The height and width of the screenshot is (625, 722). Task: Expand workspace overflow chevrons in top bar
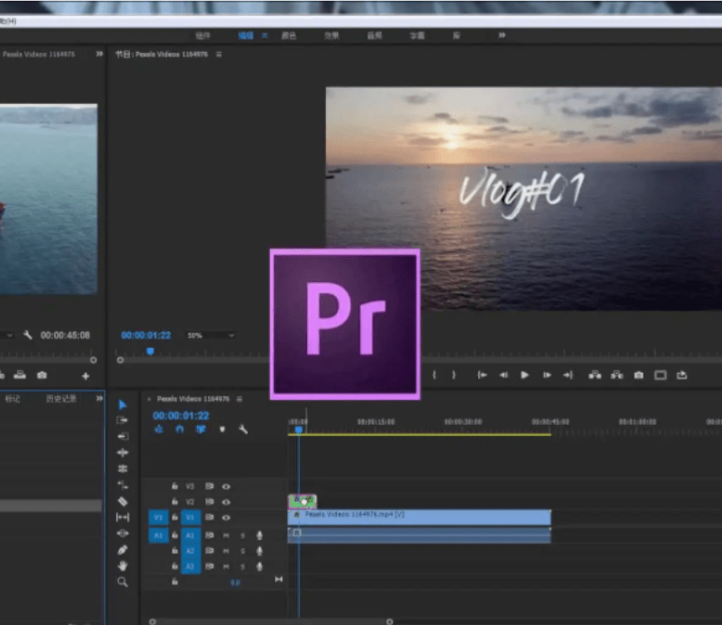coord(502,35)
